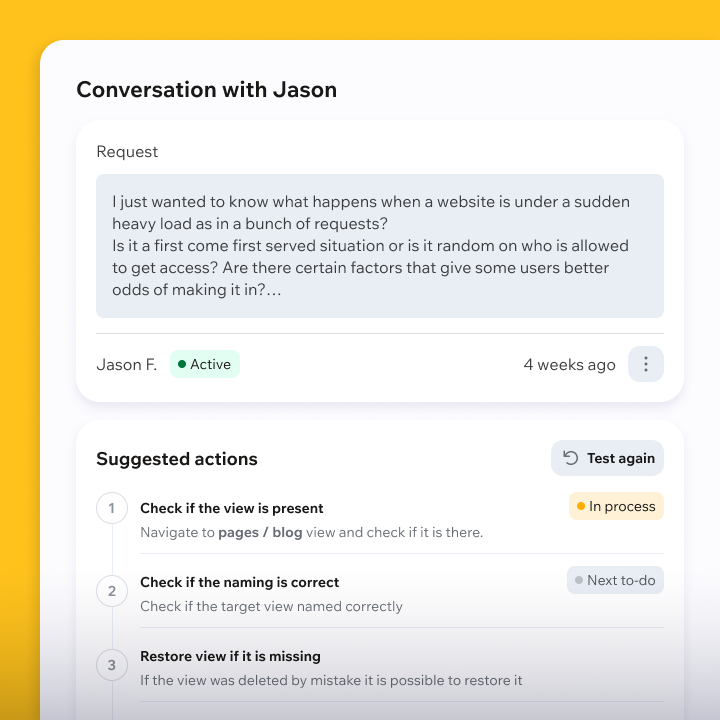This screenshot has width=720, height=720.
Task: Select step 2 number circle
Action: (x=112, y=591)
